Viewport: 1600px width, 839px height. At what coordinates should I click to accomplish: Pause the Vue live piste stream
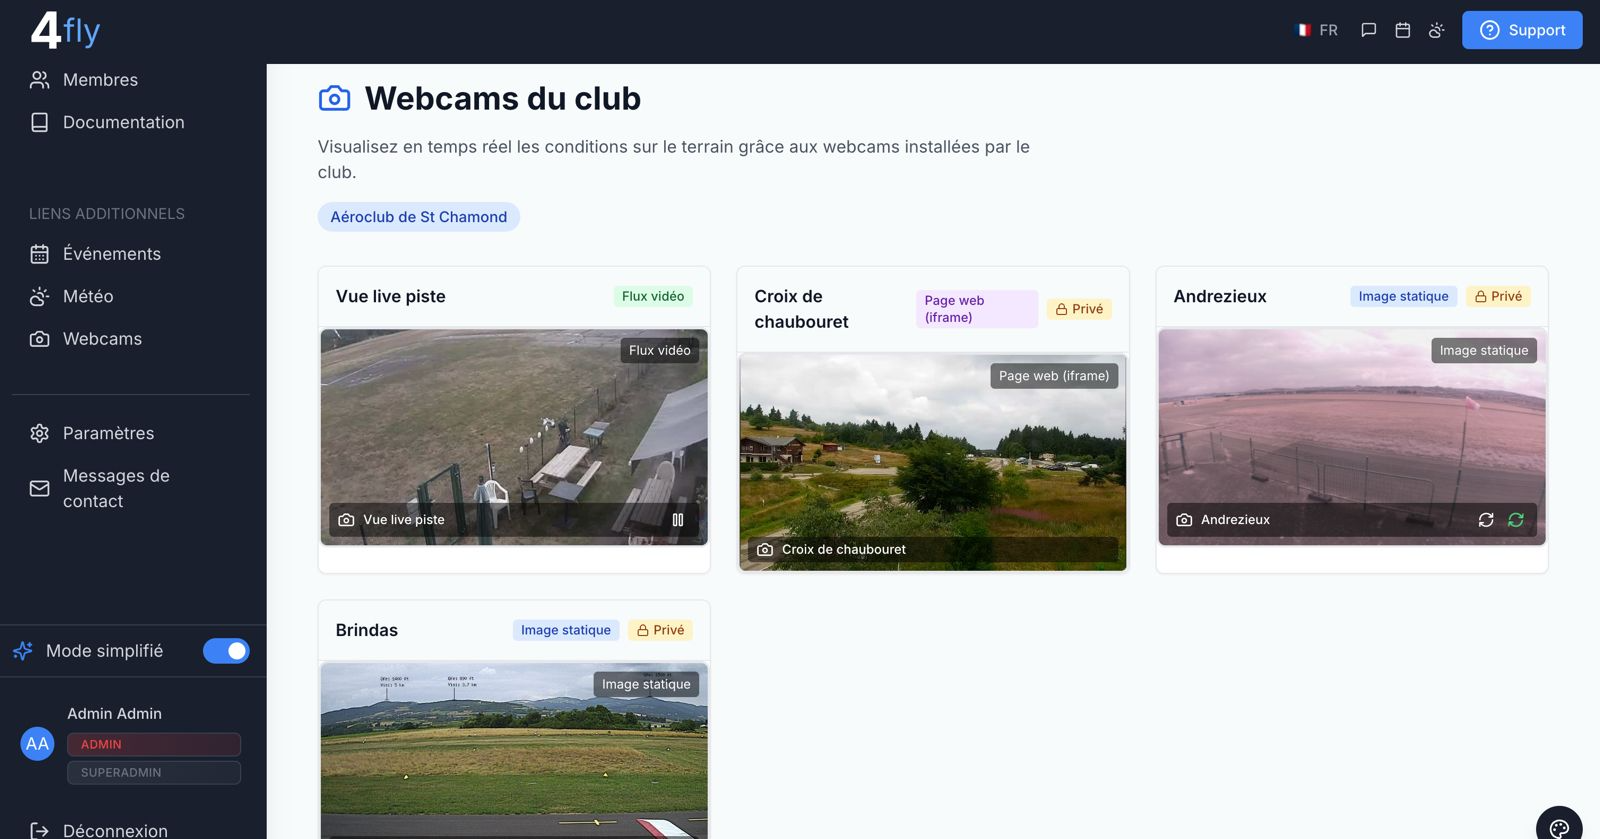pyautogui.click(x=678, y=520)
